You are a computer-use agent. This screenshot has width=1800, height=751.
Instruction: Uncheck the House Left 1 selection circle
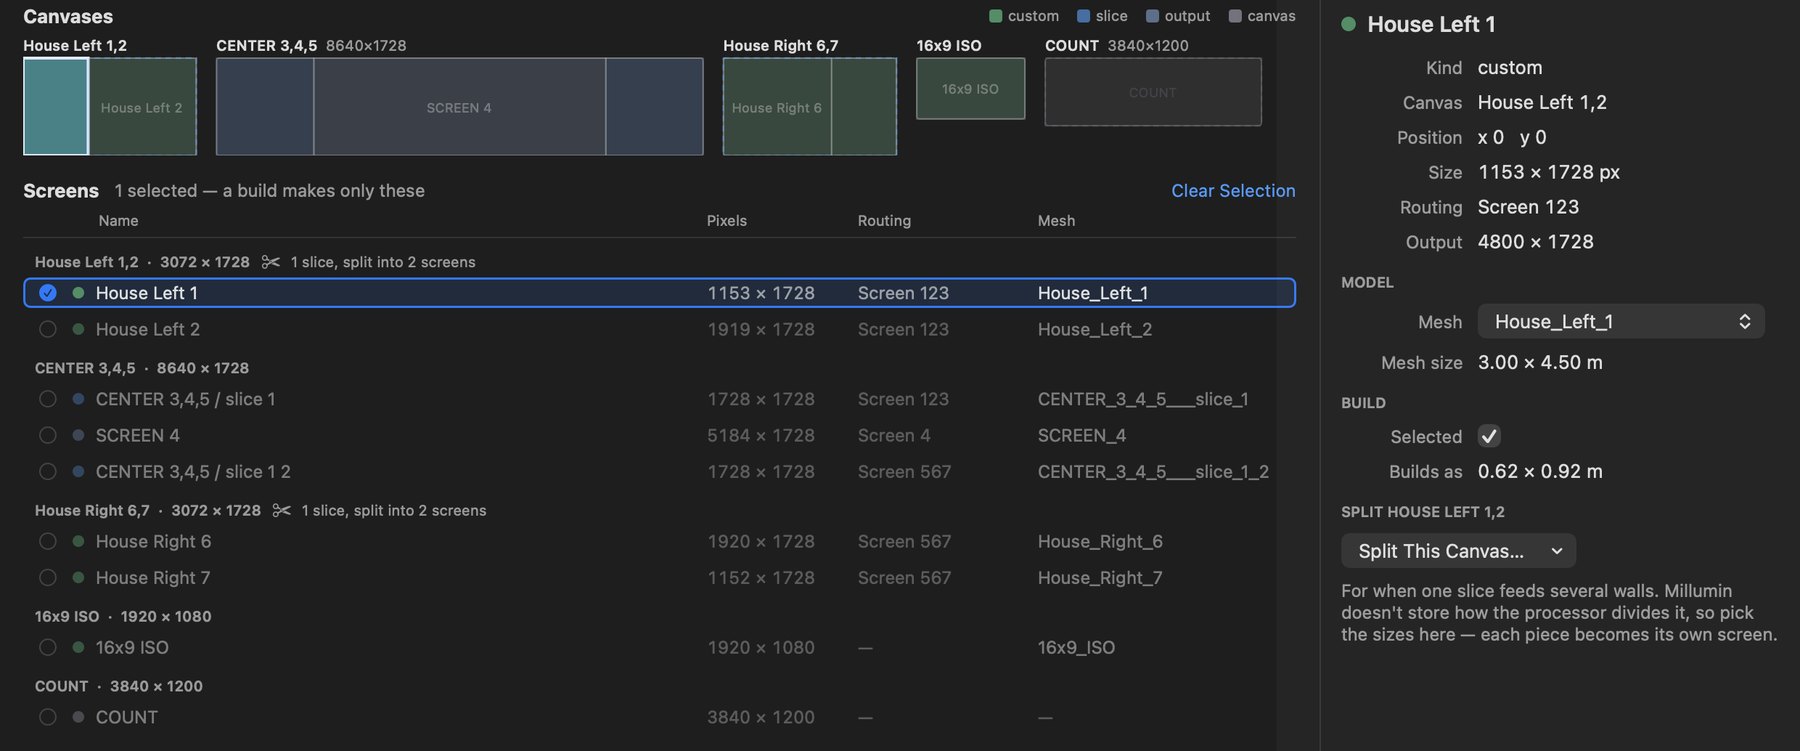[x=47, y=293]
